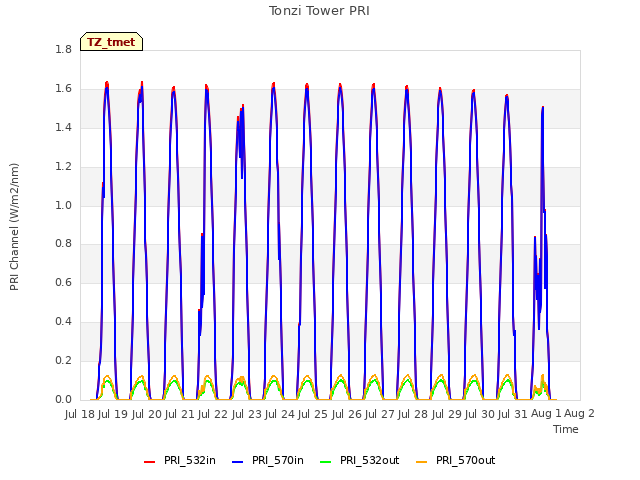Click the 1.6 y-axis tick label
This screenshot has height=480, width=640.
pos(63,88)
